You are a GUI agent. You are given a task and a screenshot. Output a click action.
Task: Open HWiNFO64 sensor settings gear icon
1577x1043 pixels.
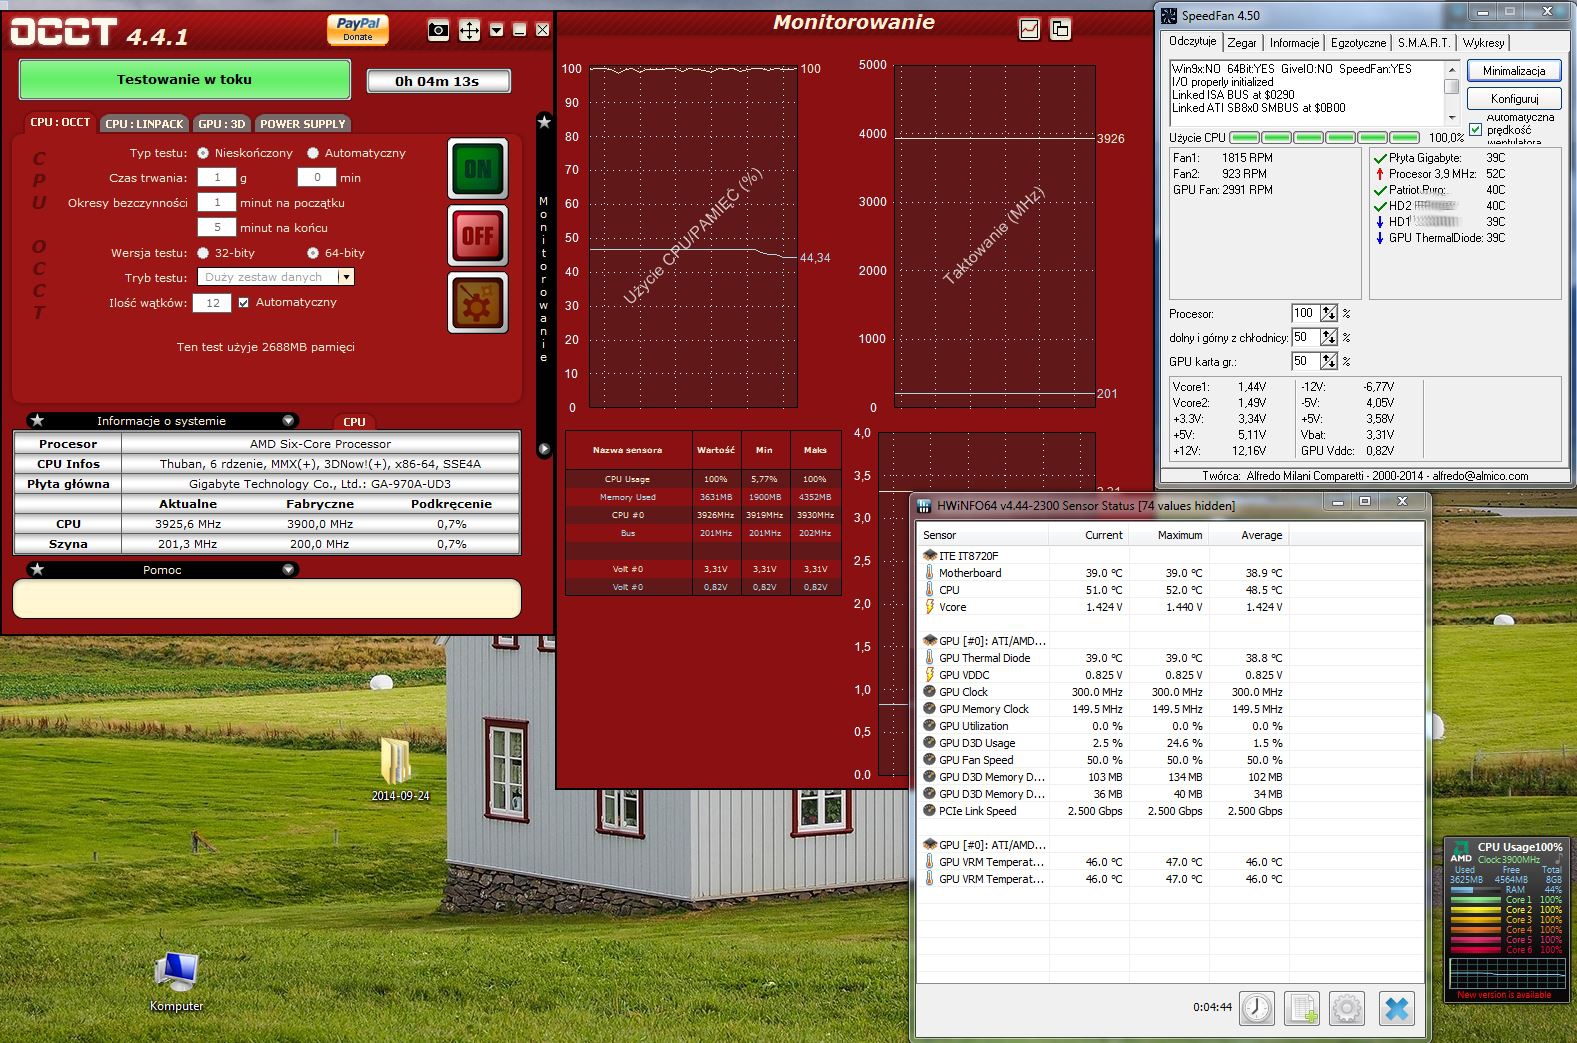pos(1347,1008)
